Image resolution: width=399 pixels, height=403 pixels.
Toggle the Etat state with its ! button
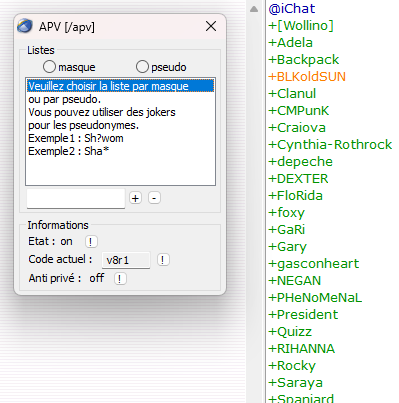point(91,241)
